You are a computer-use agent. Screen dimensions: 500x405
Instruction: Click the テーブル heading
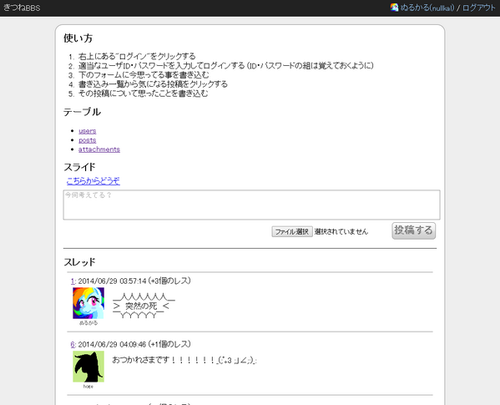point(82,112)
